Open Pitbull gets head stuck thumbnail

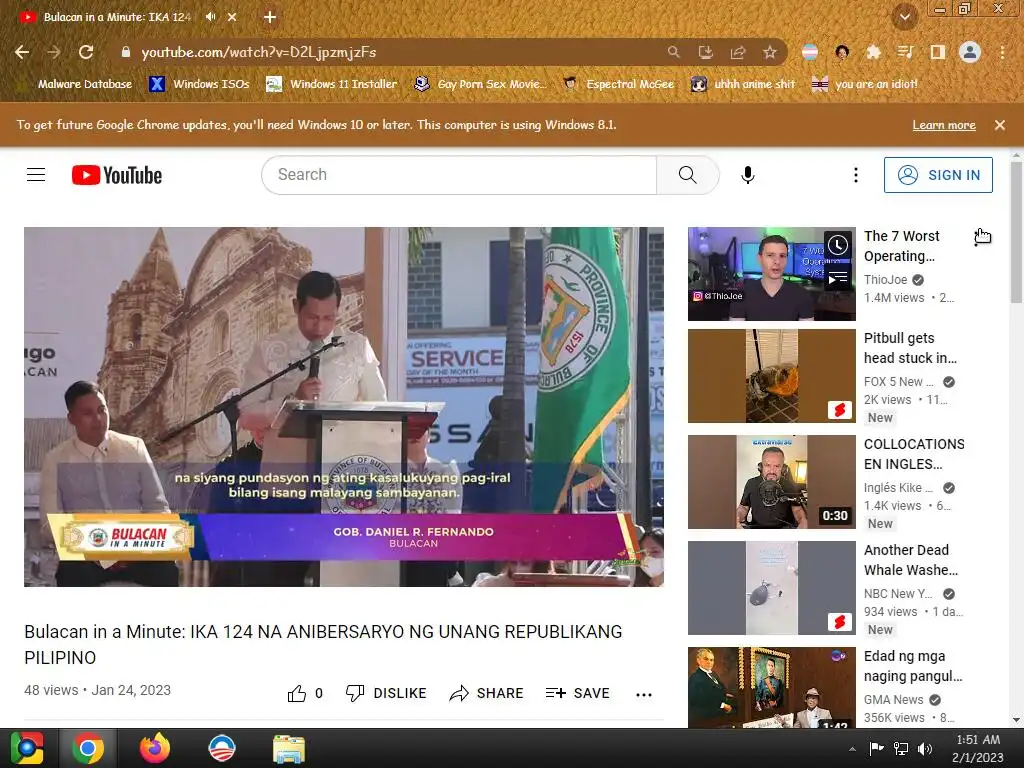pyautogui.click(x=771, y=376)
